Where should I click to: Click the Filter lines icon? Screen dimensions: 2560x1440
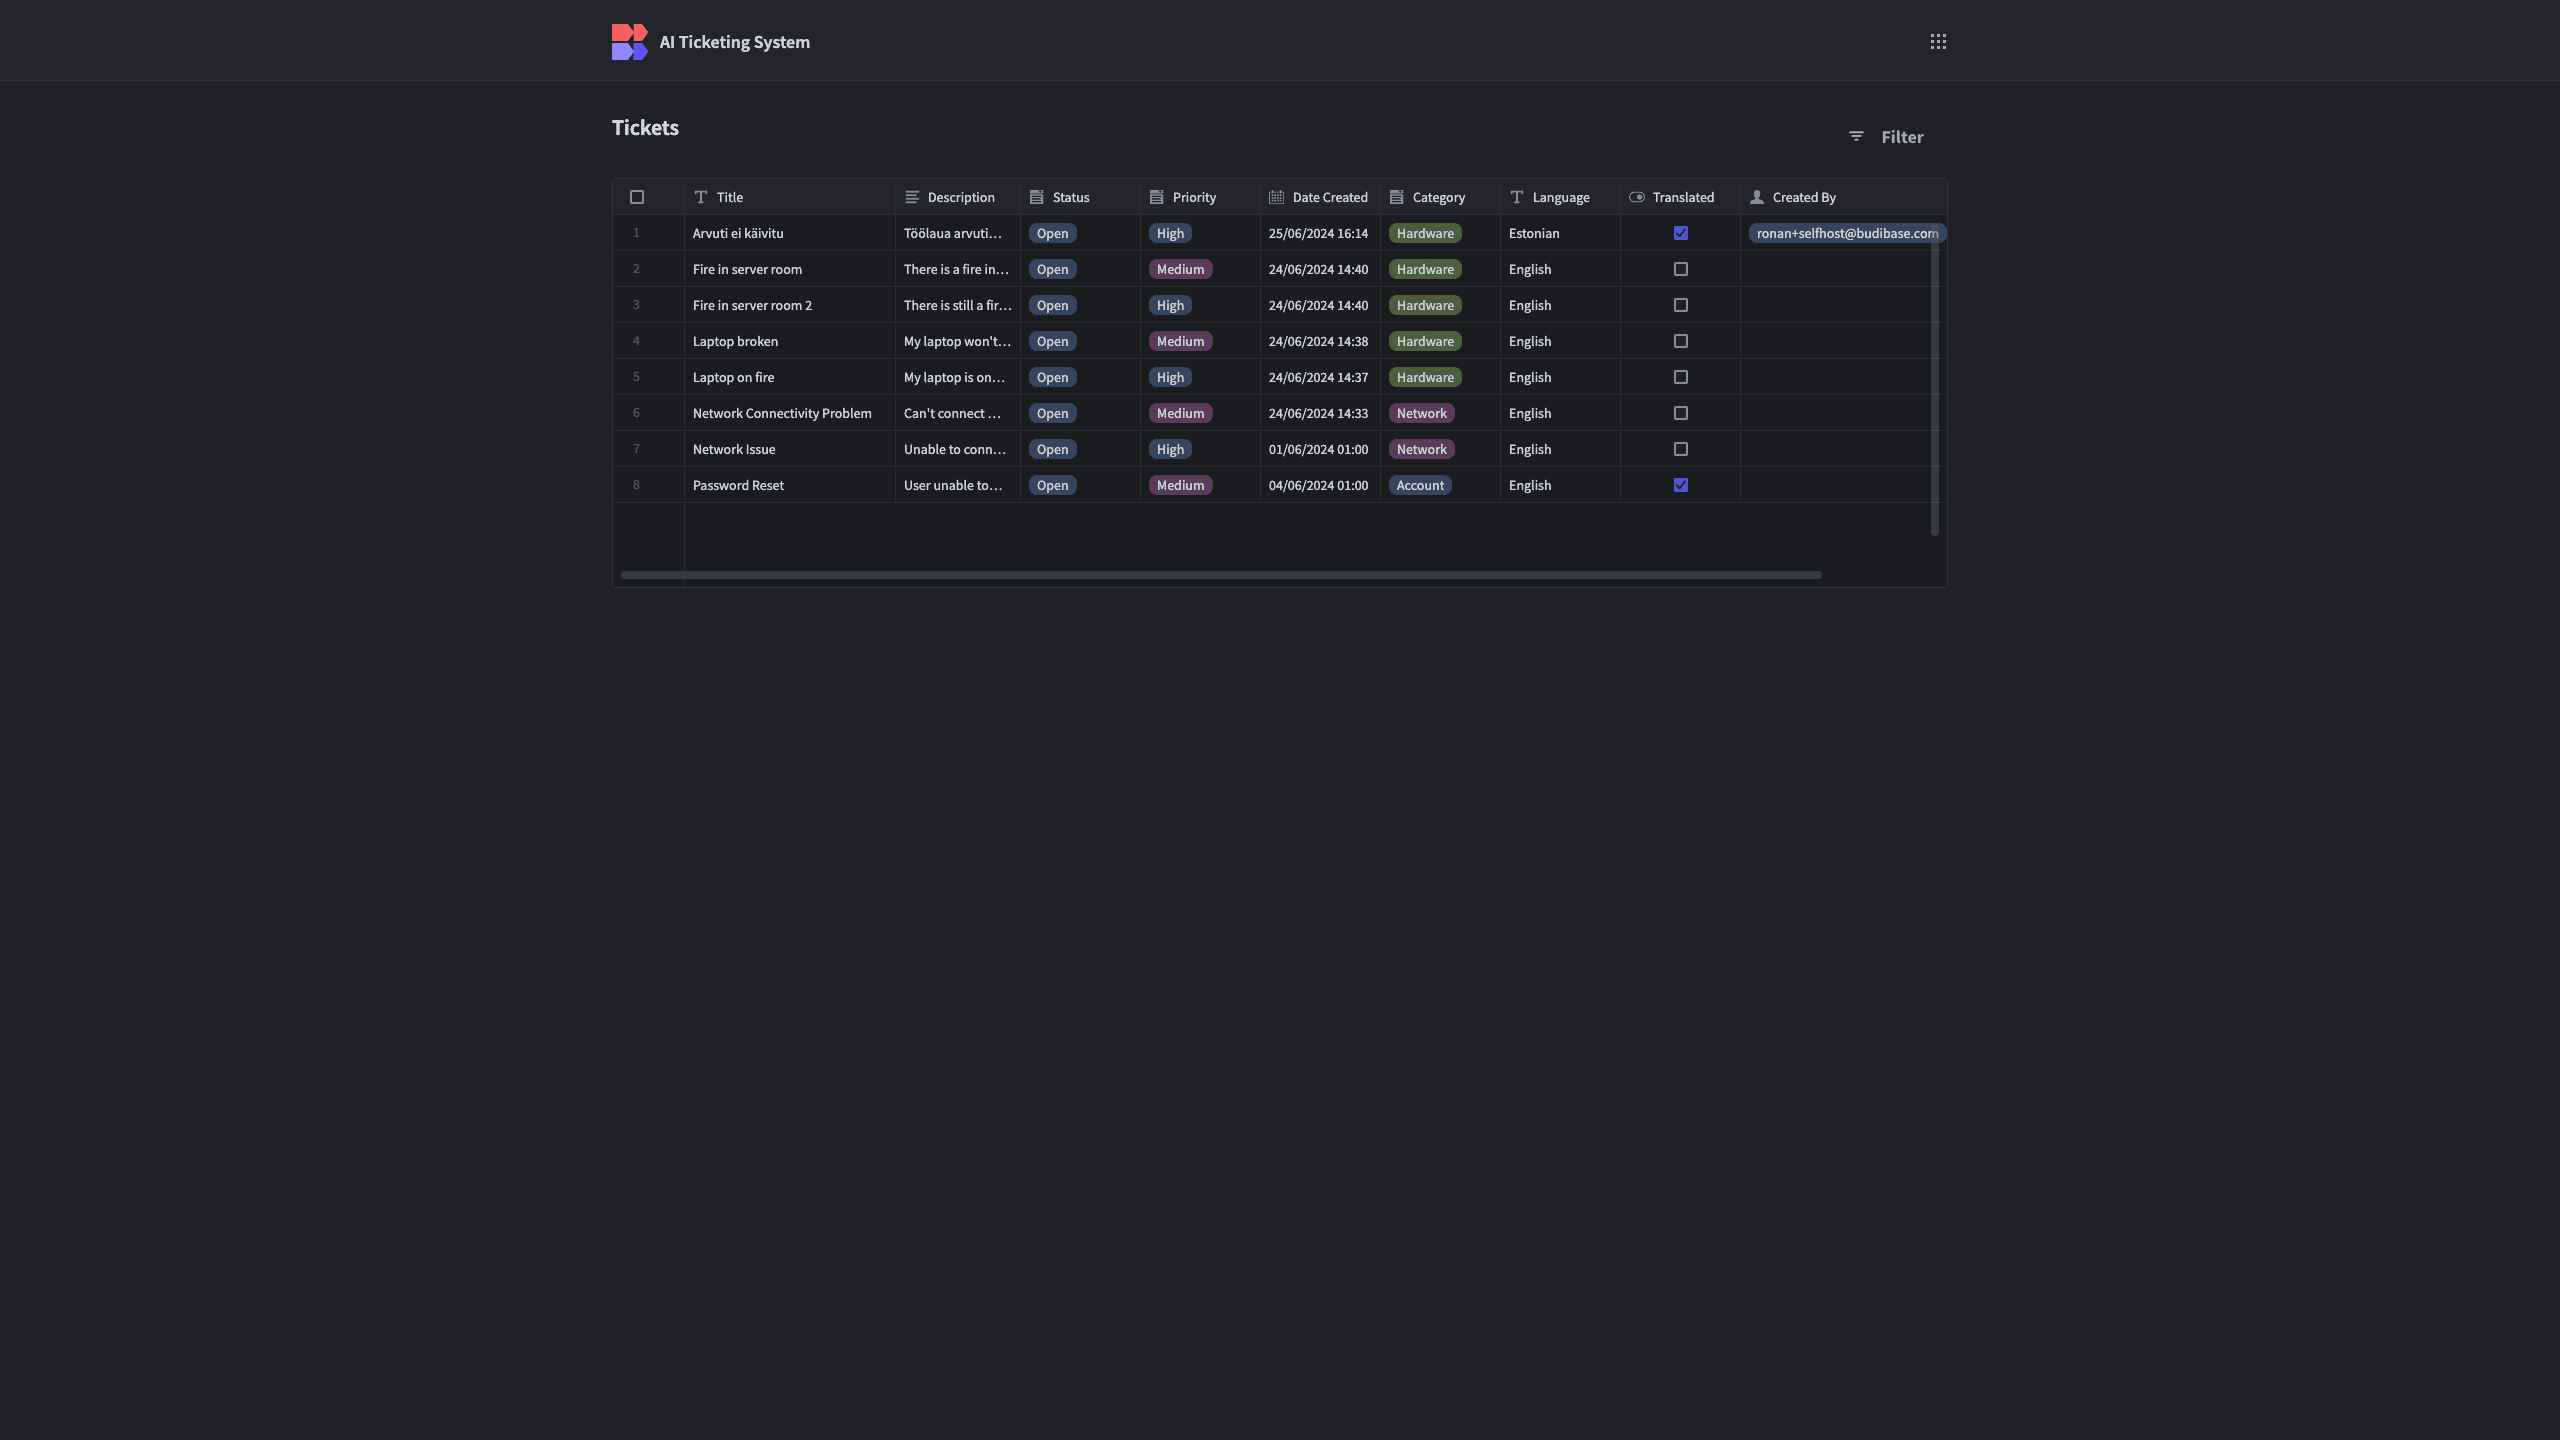tap(1856, 137)
